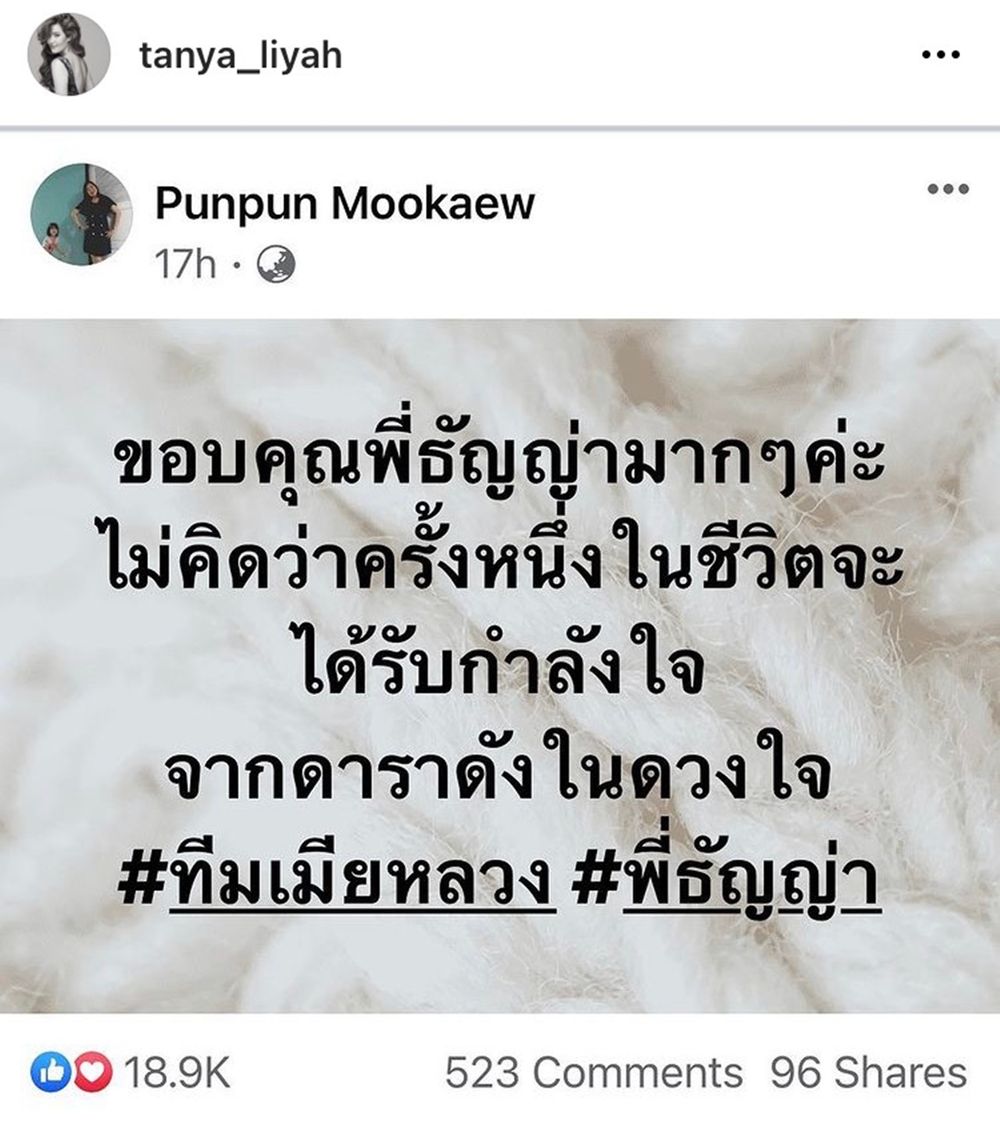Open Punpun Mookaew profile photo

[x=81, y=214]
